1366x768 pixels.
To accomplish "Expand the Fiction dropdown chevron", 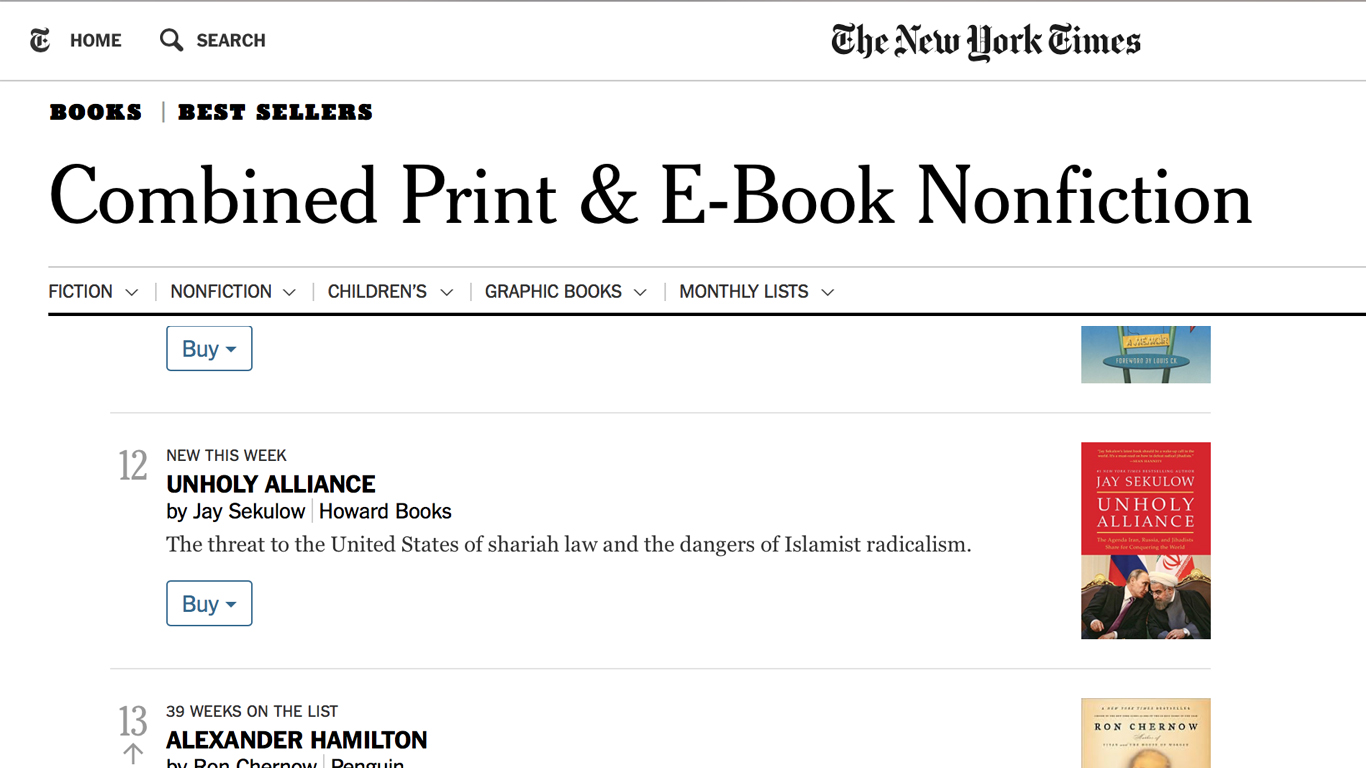I will (x=131, y=292).
